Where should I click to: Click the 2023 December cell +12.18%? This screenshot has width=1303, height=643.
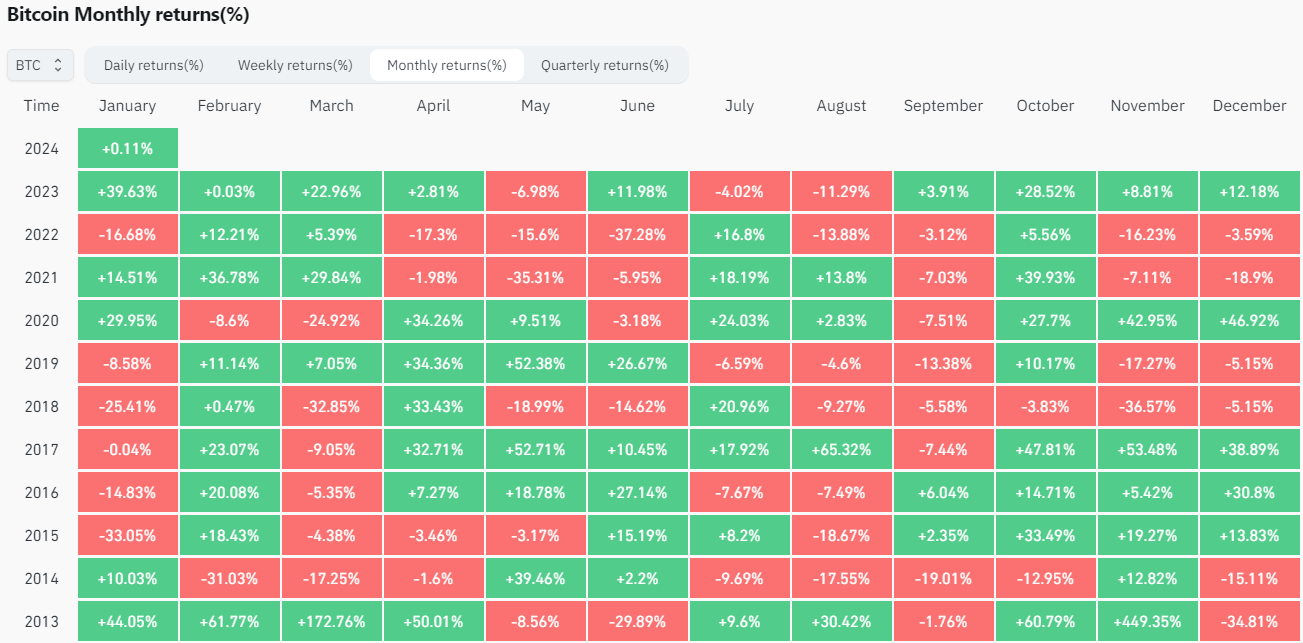1249,191
